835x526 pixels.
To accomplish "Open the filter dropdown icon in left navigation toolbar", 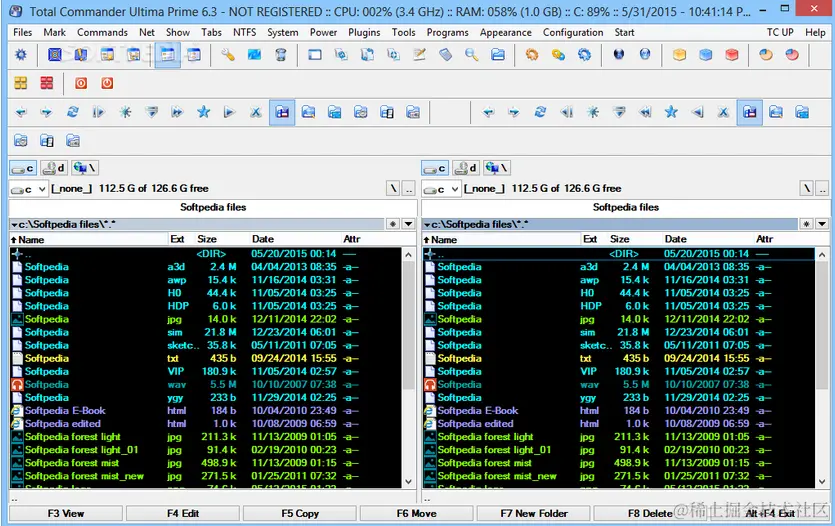I will click(151, 112).
